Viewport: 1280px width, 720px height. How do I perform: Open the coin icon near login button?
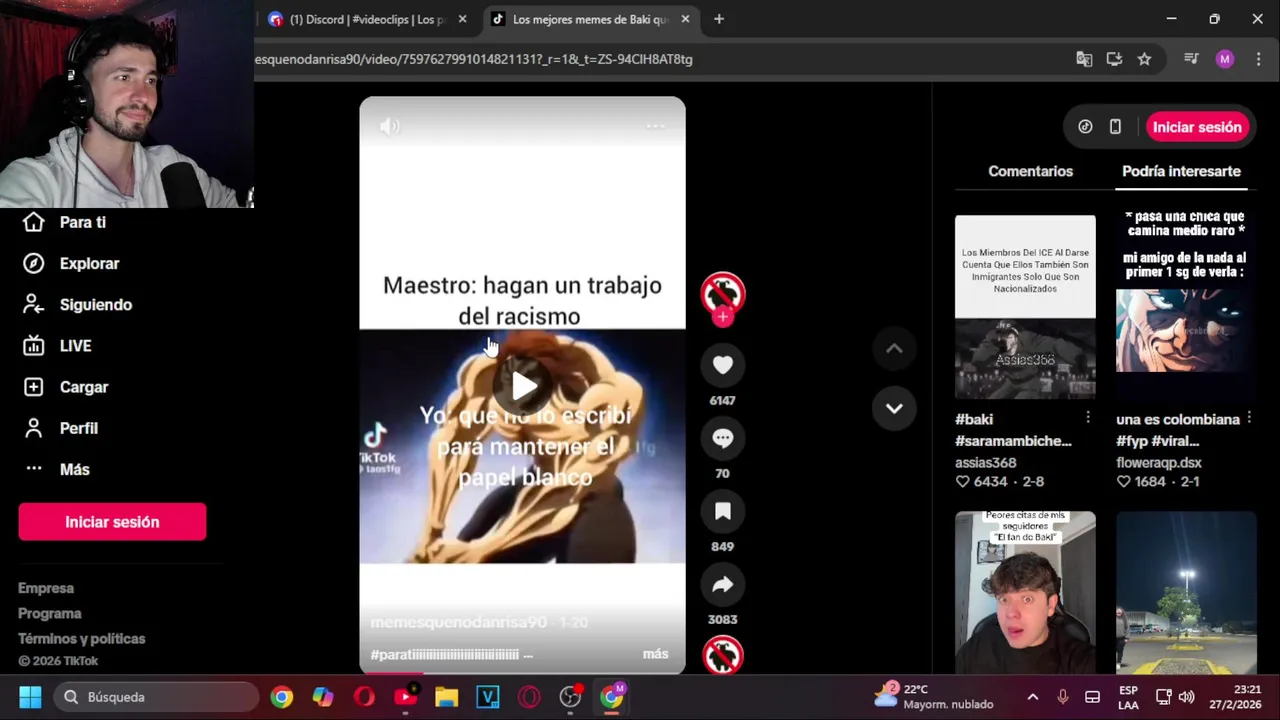1085,127
